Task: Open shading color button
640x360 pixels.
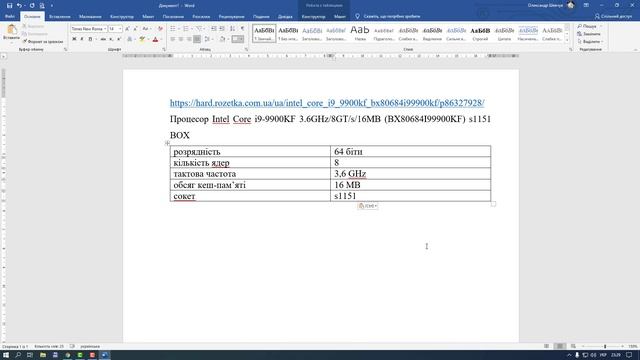Action: [x=222, y=39]
